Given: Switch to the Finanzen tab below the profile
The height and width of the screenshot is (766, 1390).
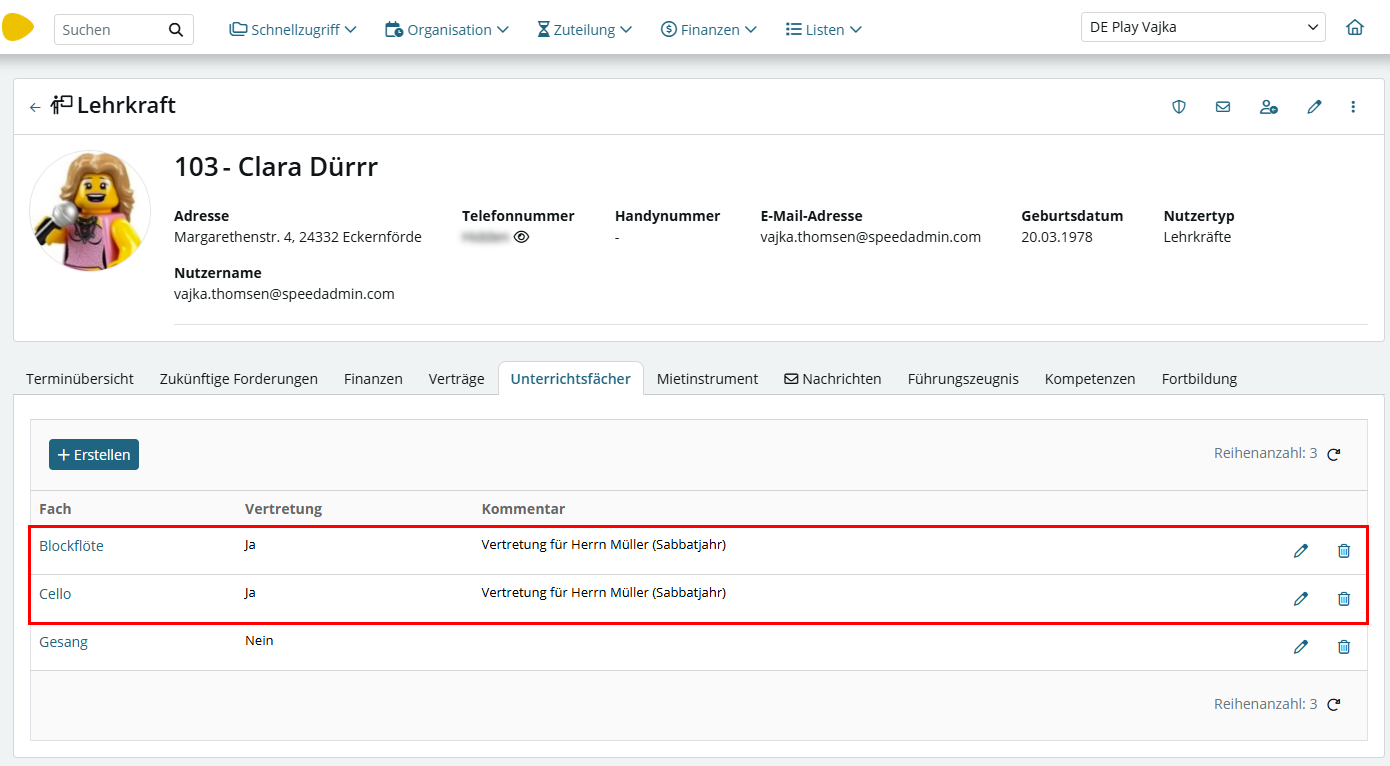Looking at the screenshot, I should 373,379.
